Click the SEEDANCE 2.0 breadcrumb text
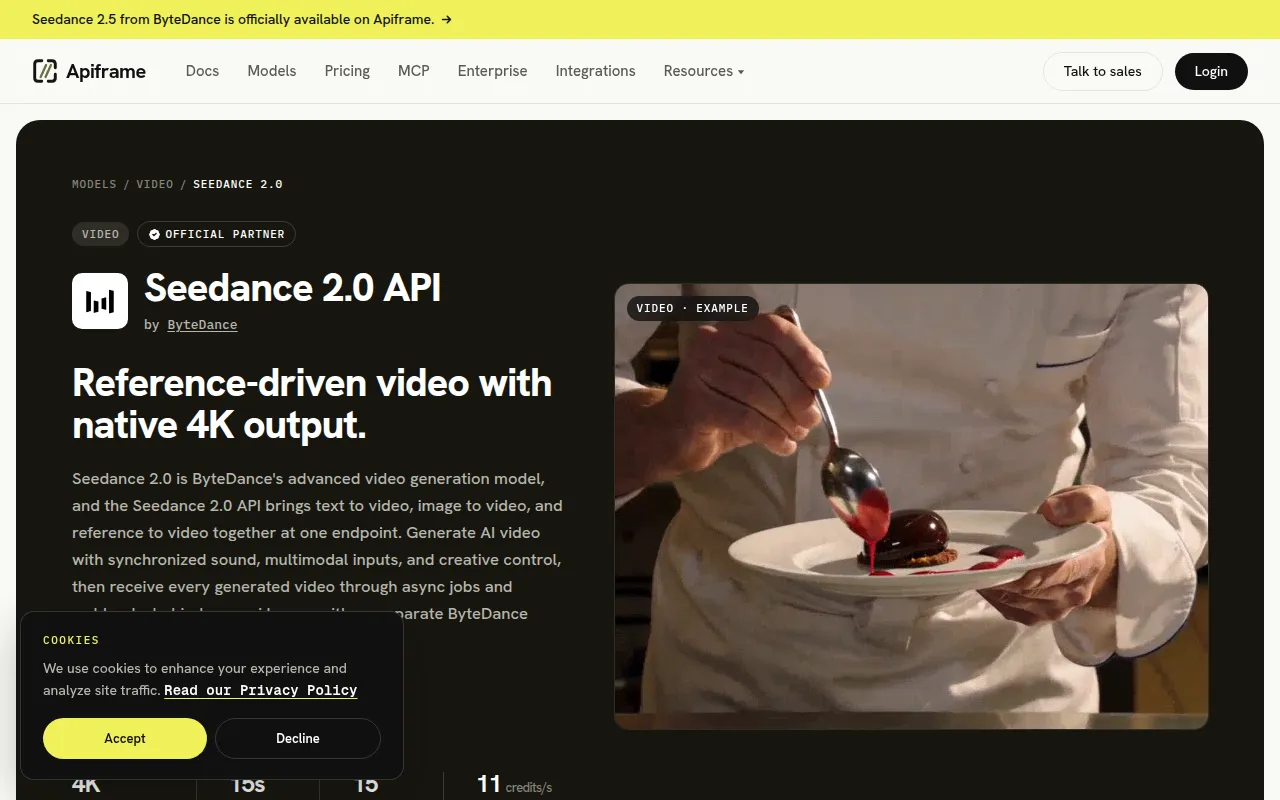This screenshot has height=800, width=1280. pyautogui.click(x=238, y=184)
